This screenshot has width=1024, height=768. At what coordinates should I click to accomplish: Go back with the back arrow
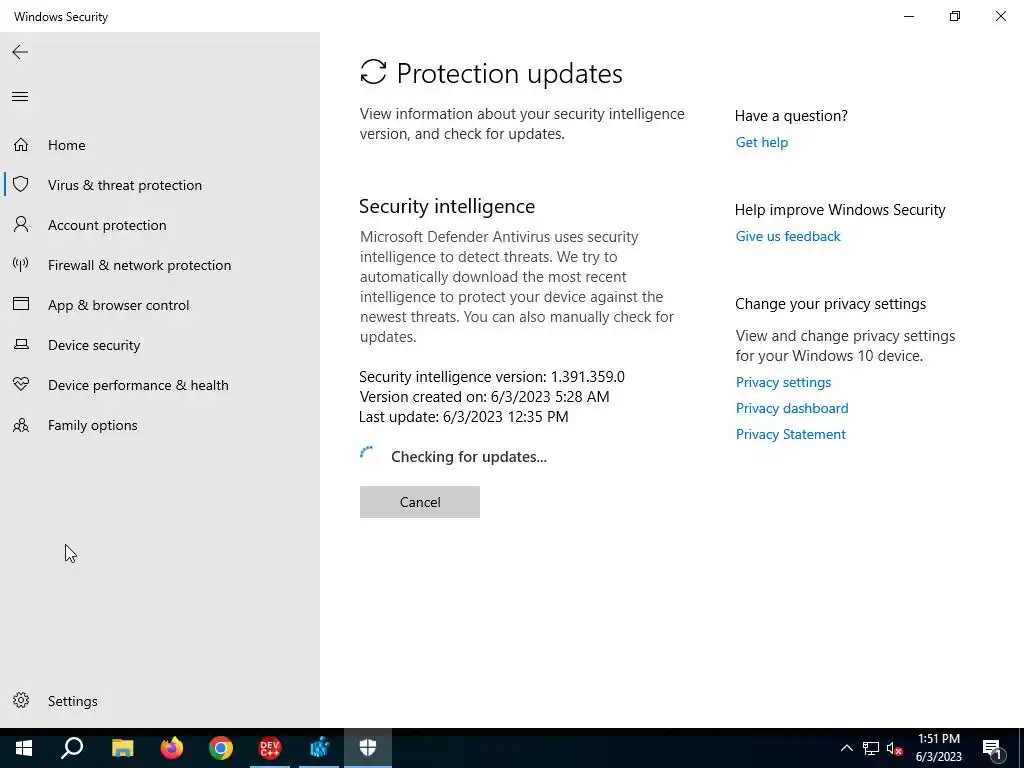[x=20, y=52]
